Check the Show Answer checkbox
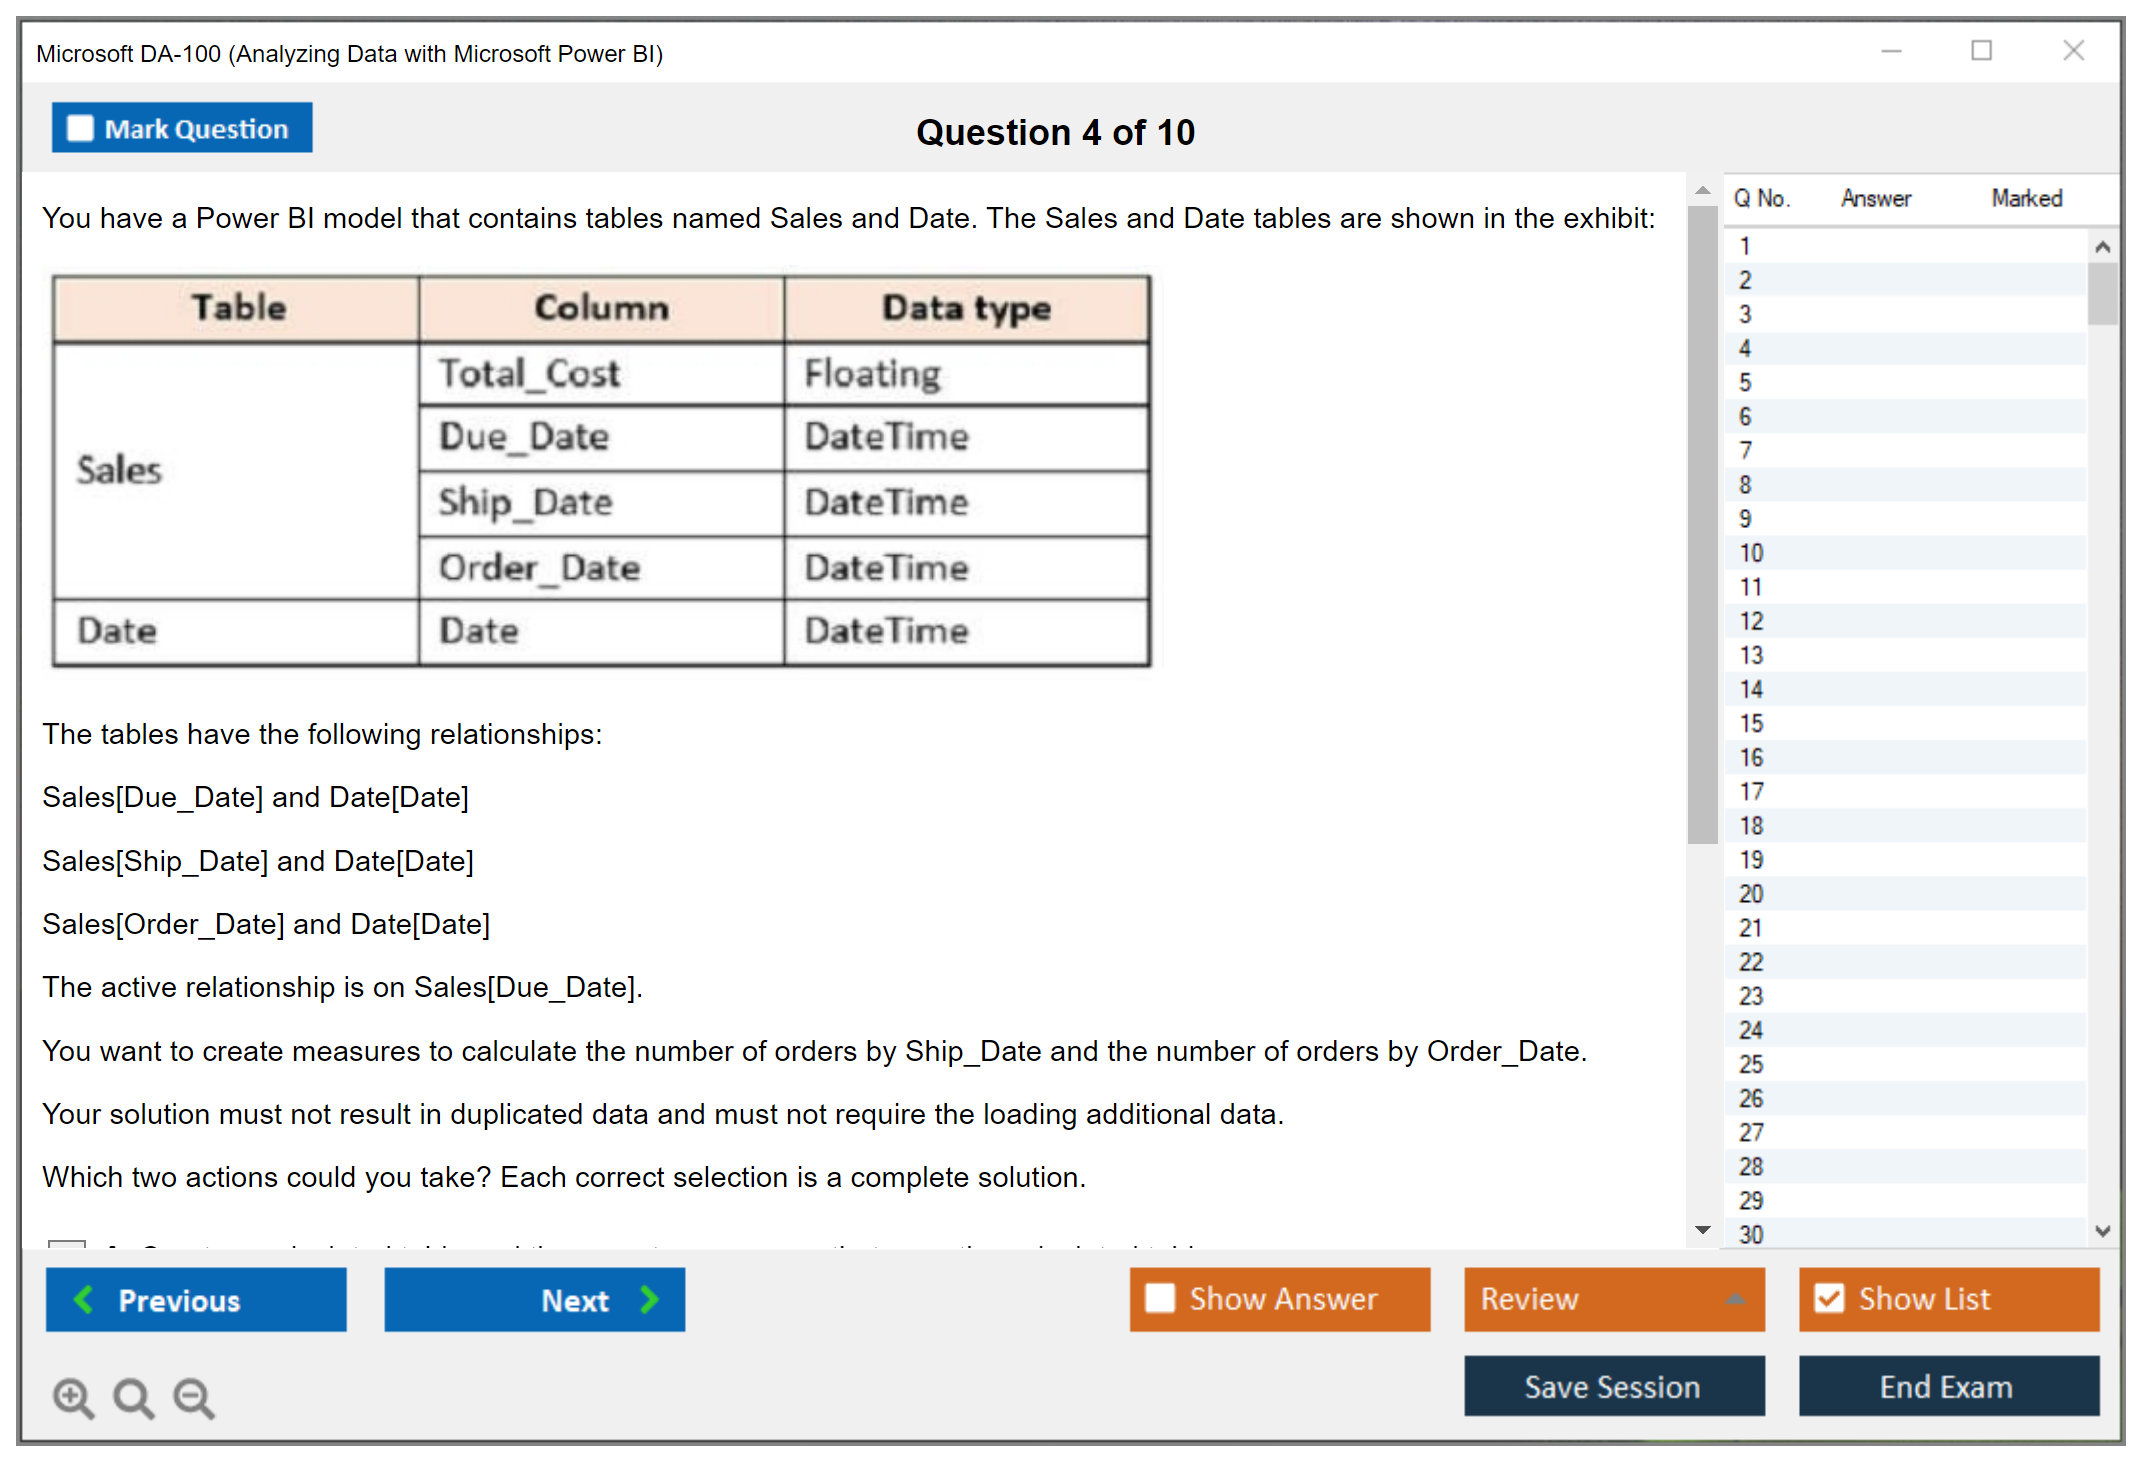 1160,1298
